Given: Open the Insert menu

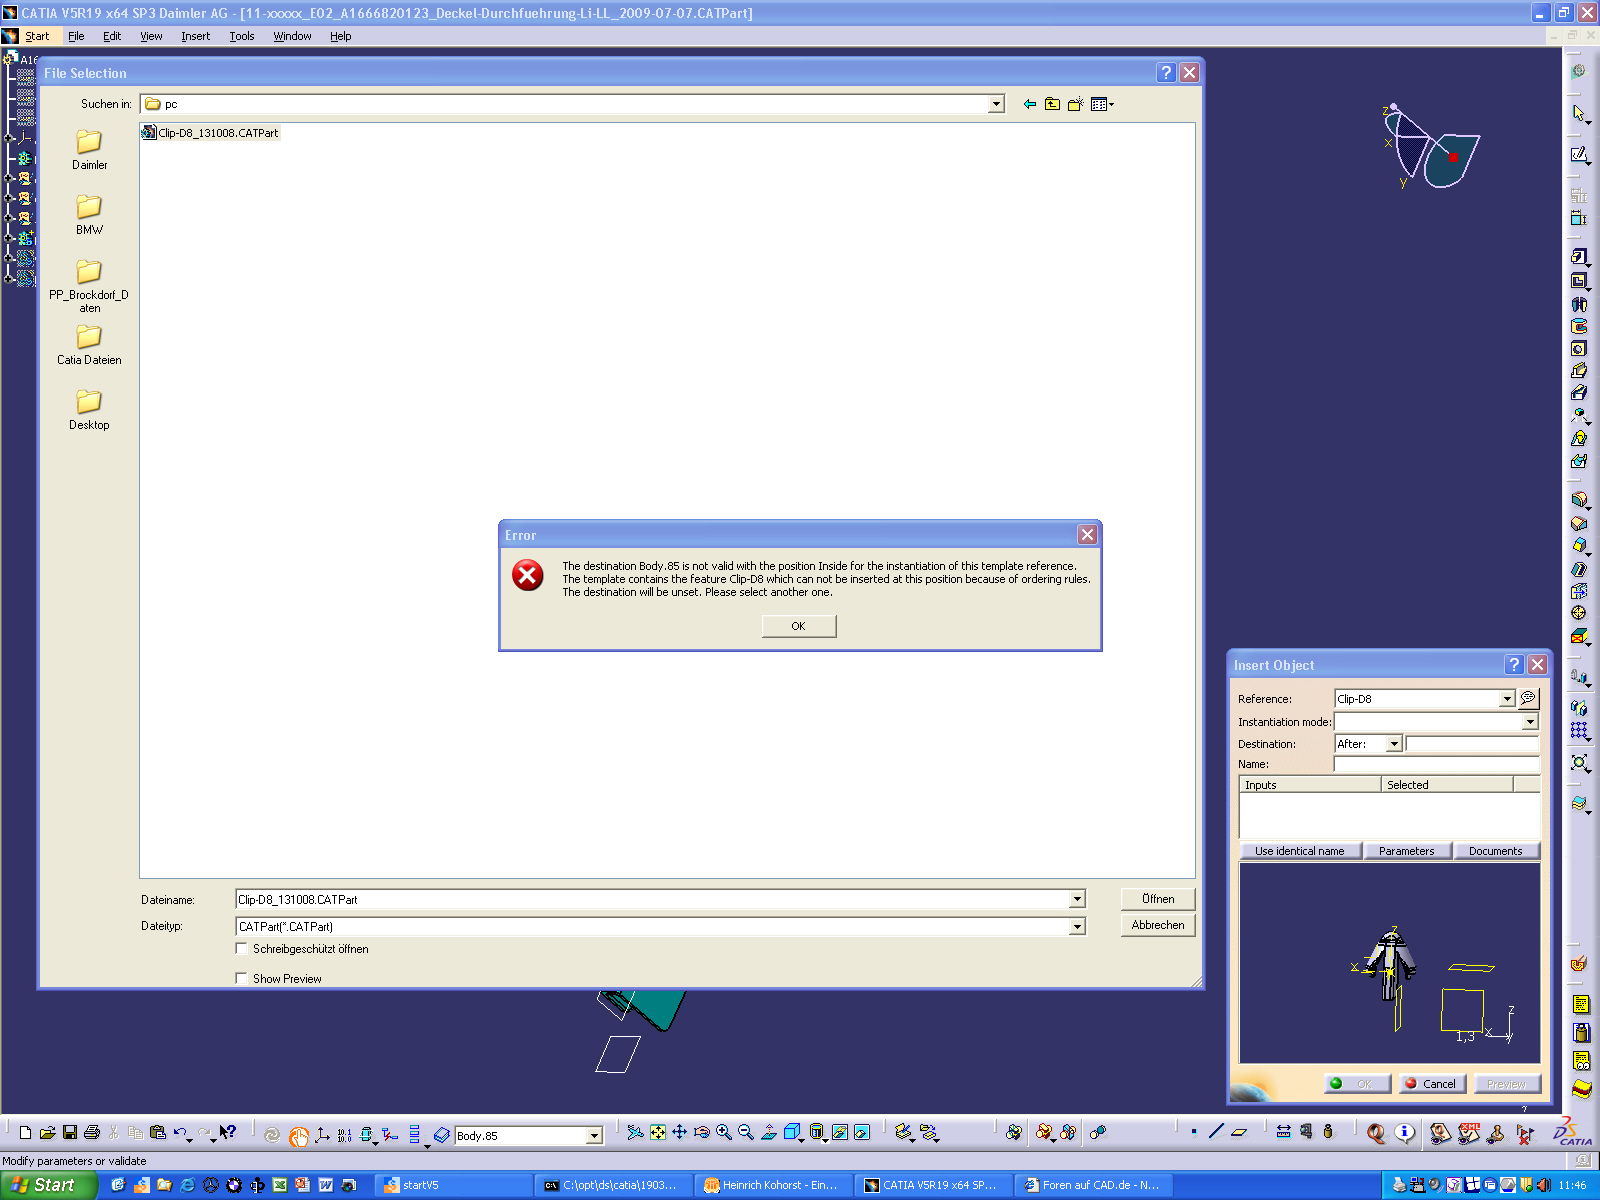Looking at the screenshot, I should (x=195, y=36).
